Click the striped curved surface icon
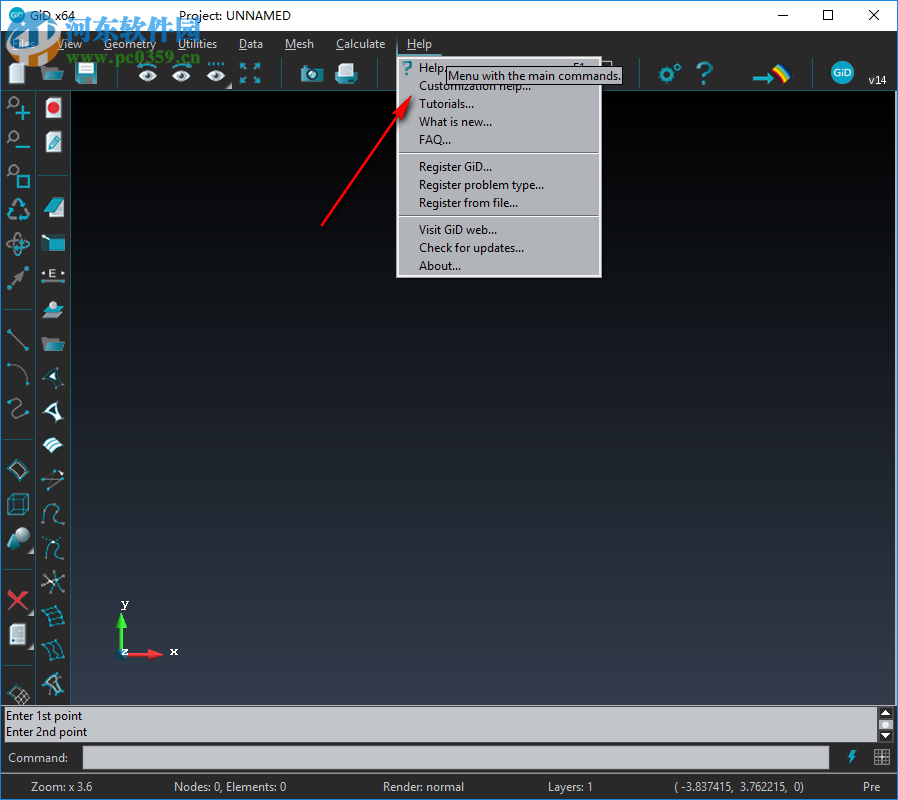Screen dimensions: 898x800 tap(53, 445)
